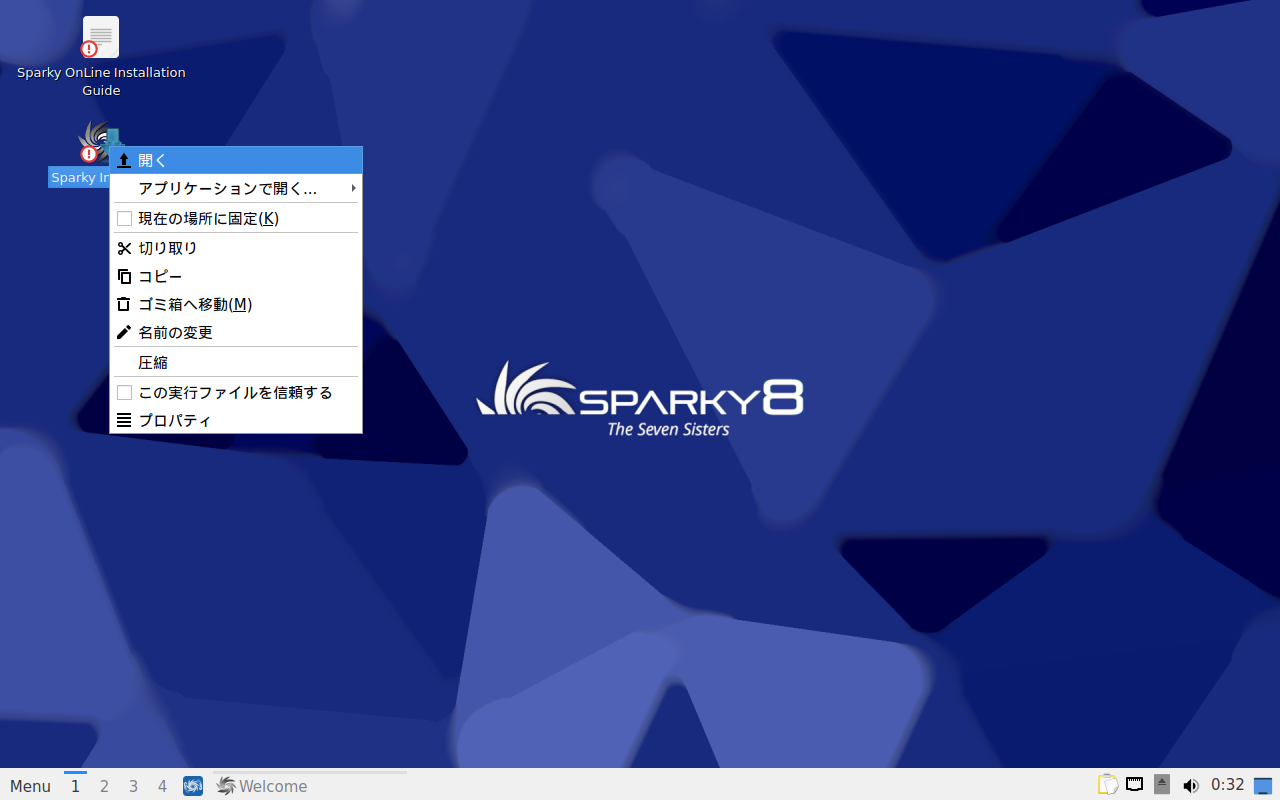Viewport: 1280px width, 800px height.
Task: Tick the 現在の場所に固定 checkbox
Action: (124, 218)
